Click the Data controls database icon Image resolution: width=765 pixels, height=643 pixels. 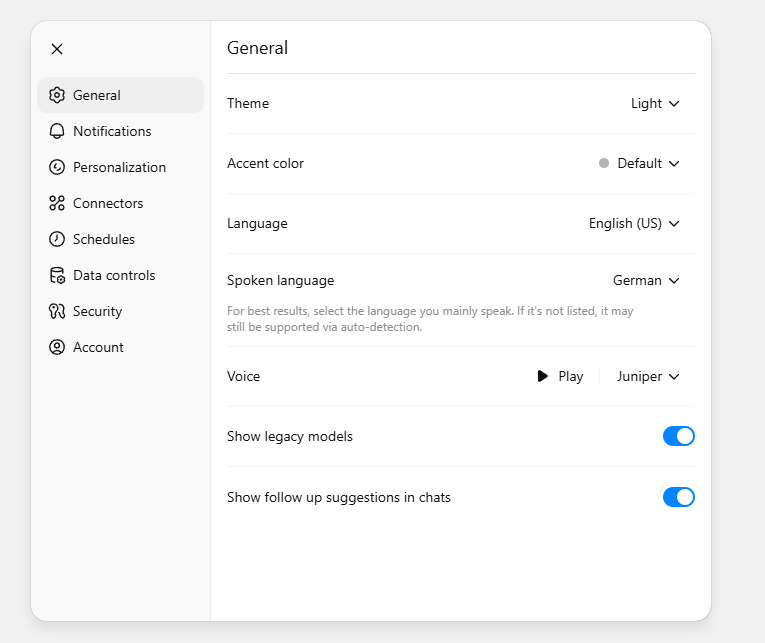(57, 275)
